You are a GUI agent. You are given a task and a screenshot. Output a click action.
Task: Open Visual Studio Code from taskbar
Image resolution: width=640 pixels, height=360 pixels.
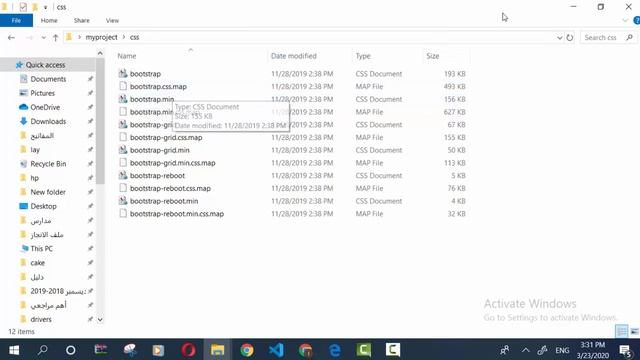pyautogui.click(x=276, y=350)
